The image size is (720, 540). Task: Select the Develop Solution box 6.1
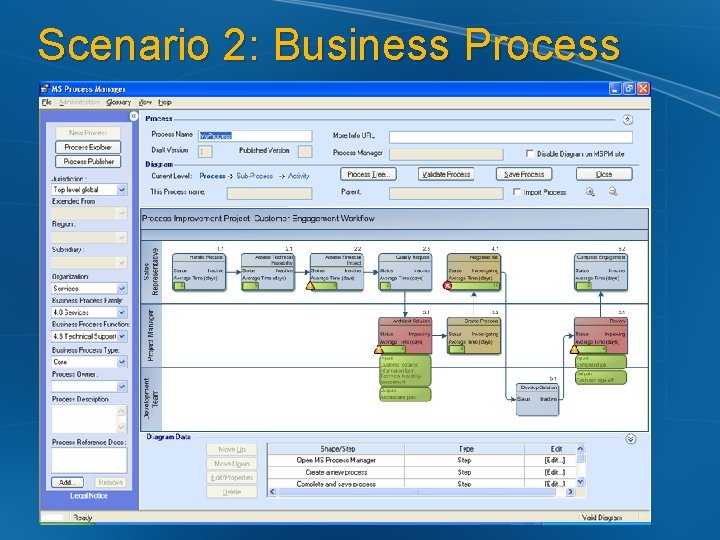537,399
